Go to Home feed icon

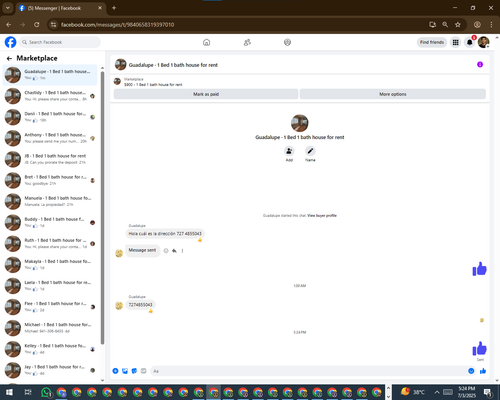(206, 42)
